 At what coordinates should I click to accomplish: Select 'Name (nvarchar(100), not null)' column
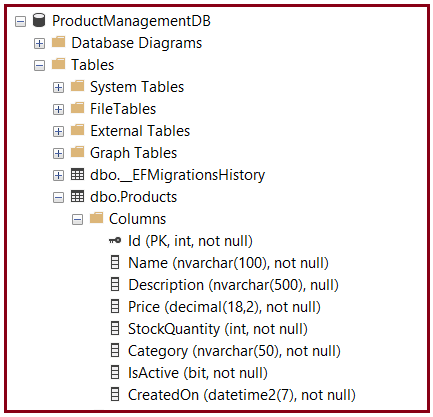click(x=228, y=263)
